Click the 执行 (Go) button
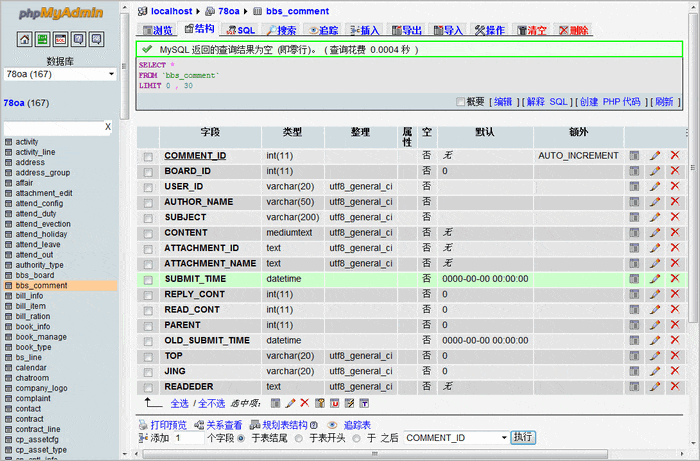This screenshot has height=461, width=700. pos(523,438)
